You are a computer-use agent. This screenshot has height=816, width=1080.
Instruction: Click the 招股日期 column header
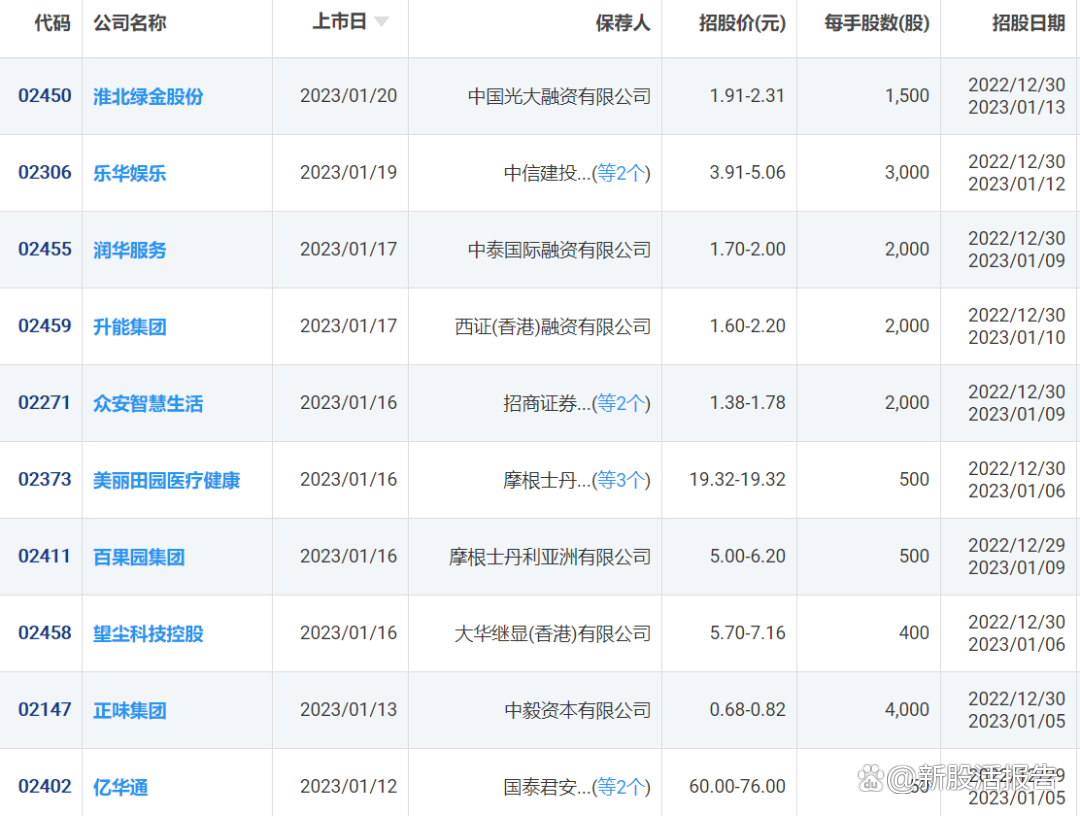[x=1029, y=23]
